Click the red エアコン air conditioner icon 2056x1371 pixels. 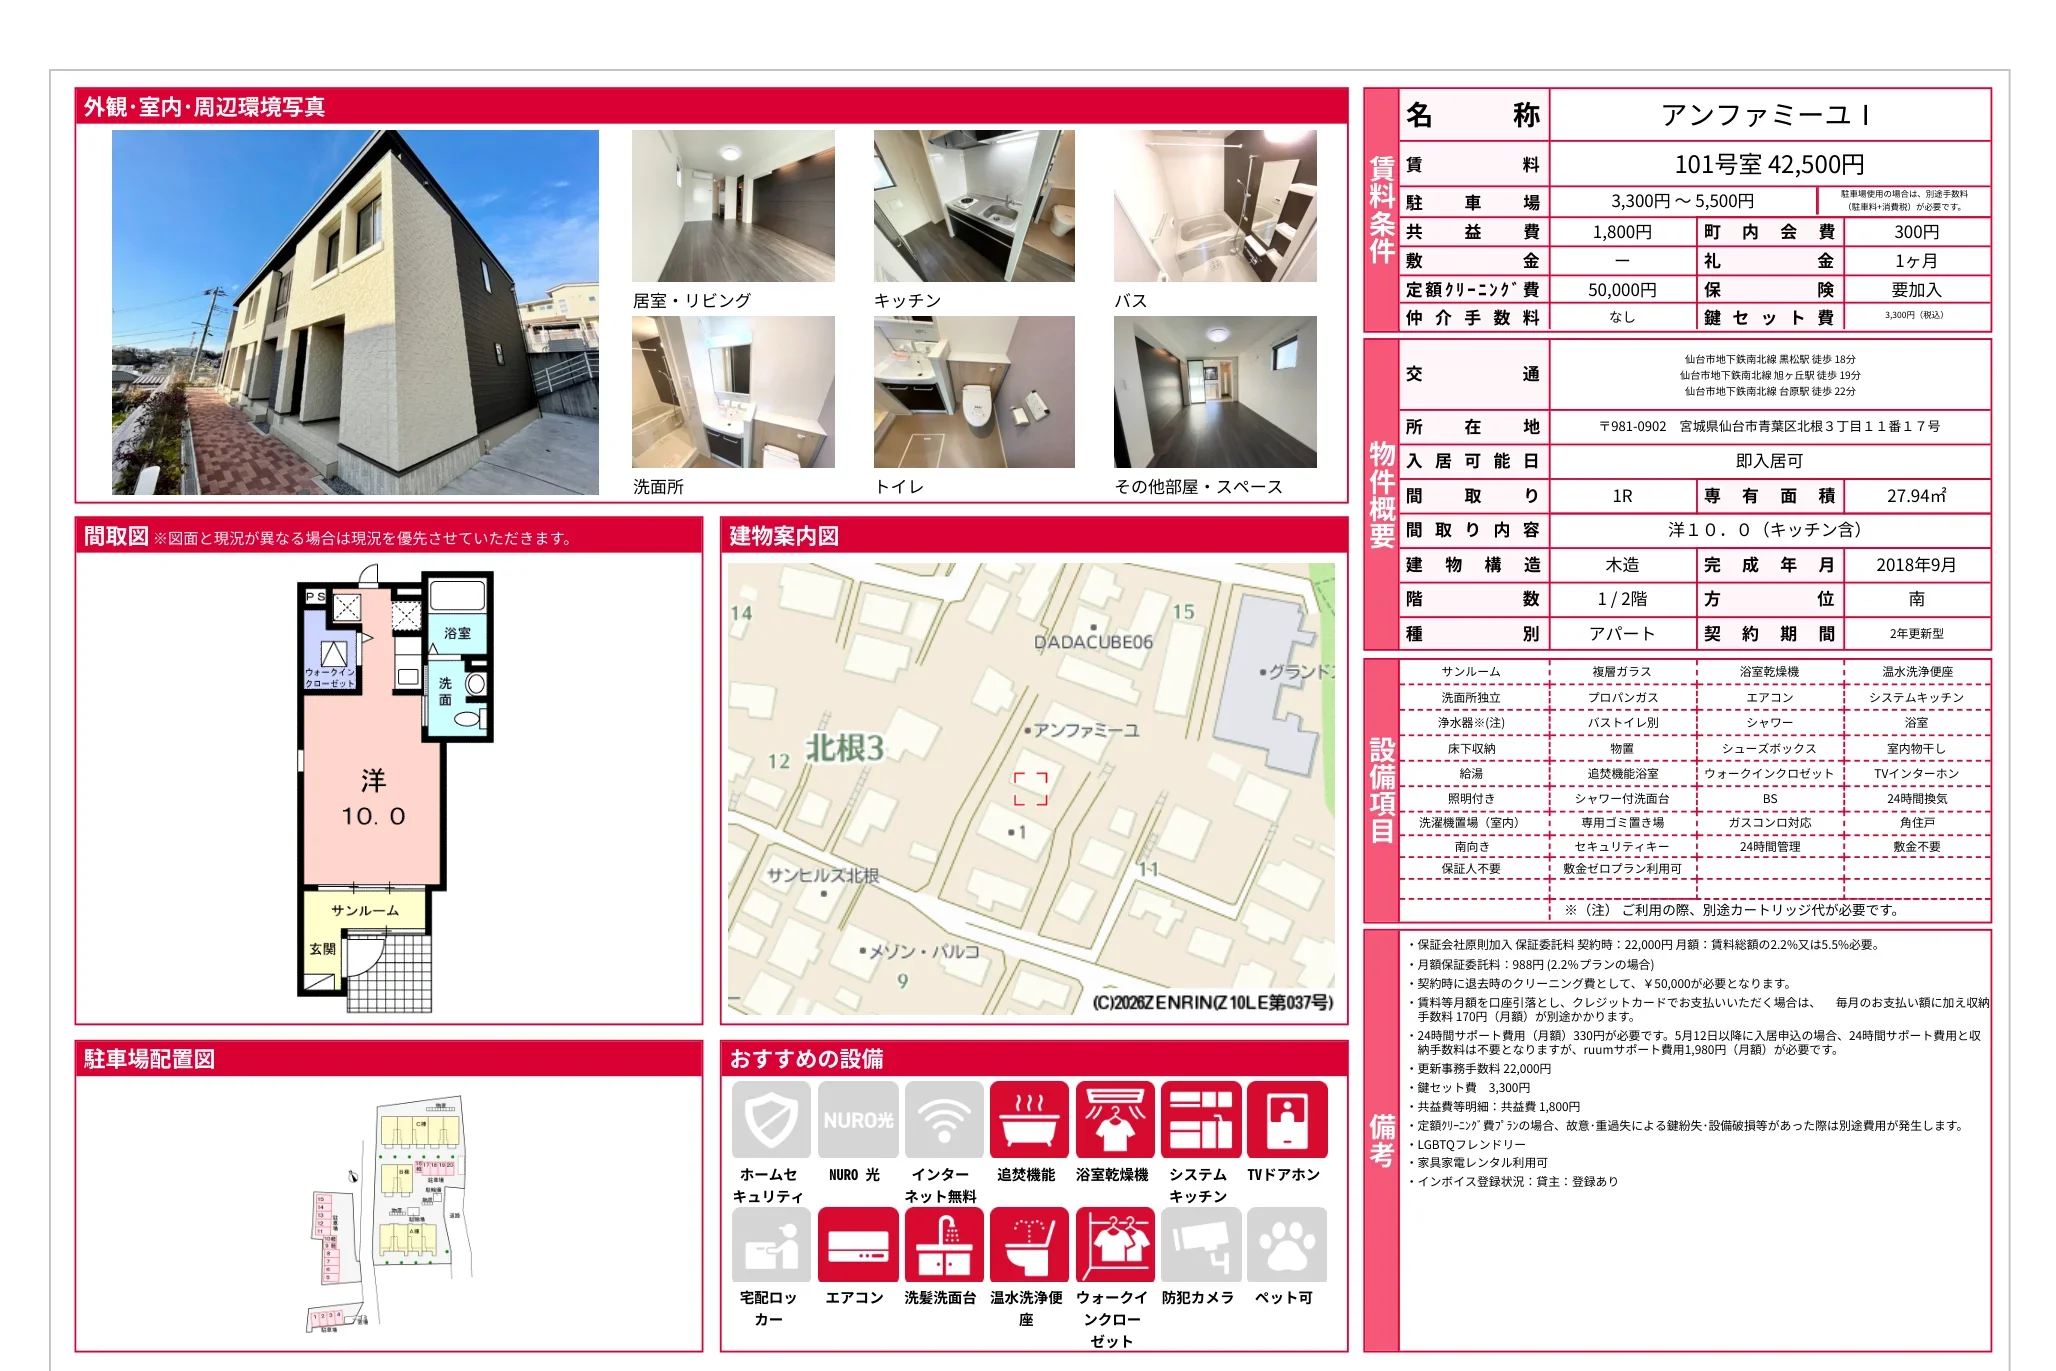point(857,1244)
